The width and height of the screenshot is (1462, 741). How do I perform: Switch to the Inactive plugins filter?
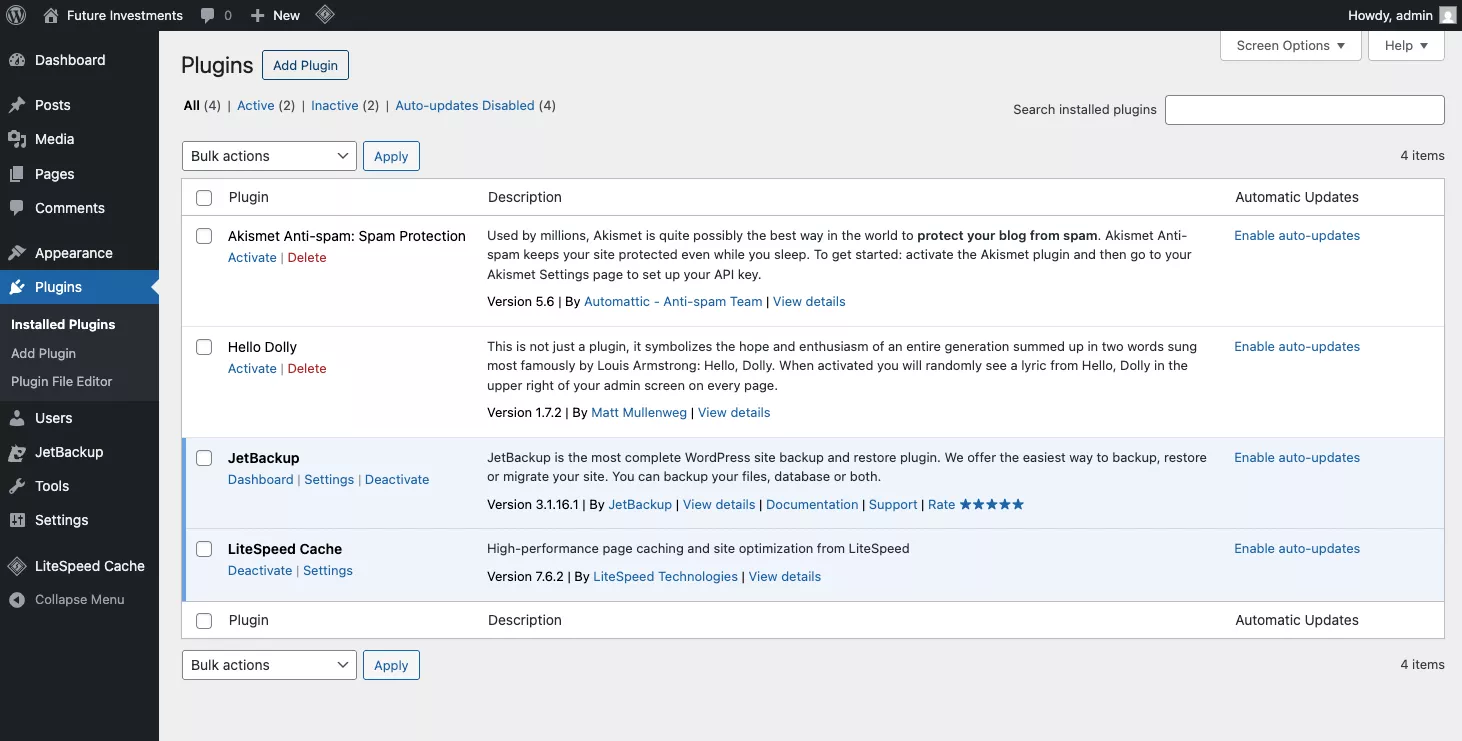coord(334,105)
